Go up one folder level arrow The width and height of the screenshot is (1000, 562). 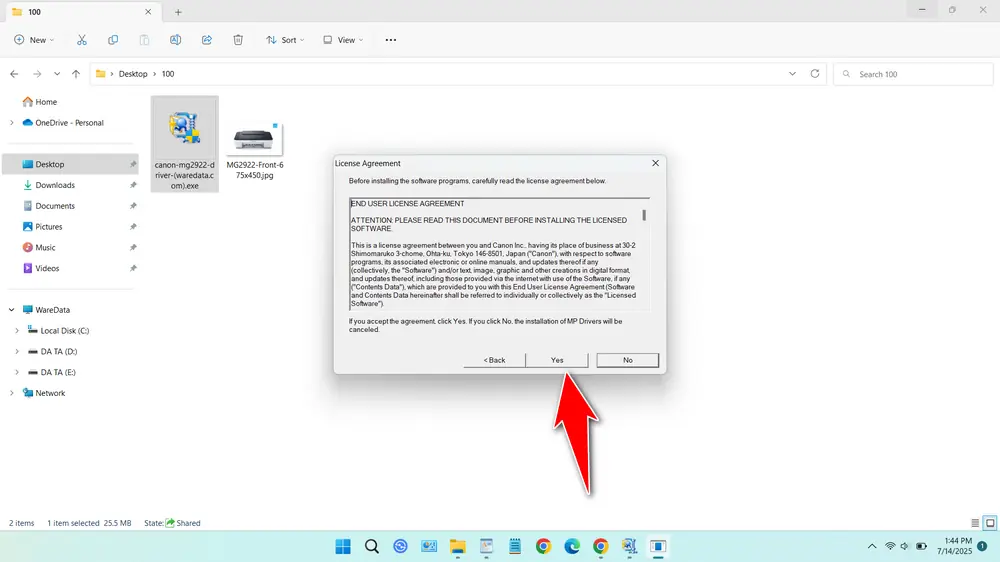(76, 74)
